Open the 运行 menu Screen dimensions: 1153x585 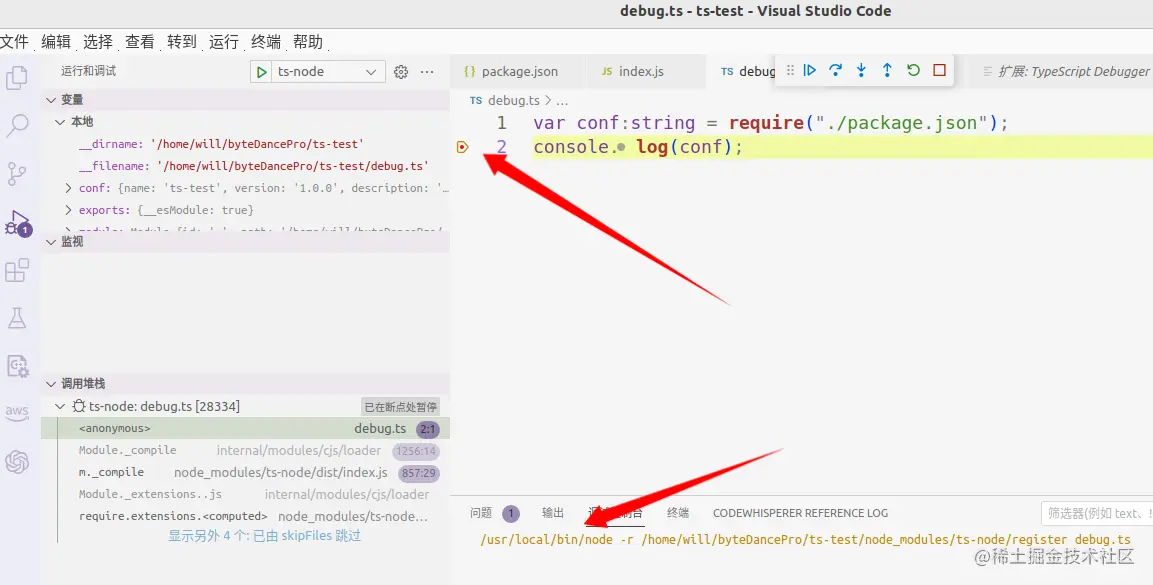click(224, 42)
